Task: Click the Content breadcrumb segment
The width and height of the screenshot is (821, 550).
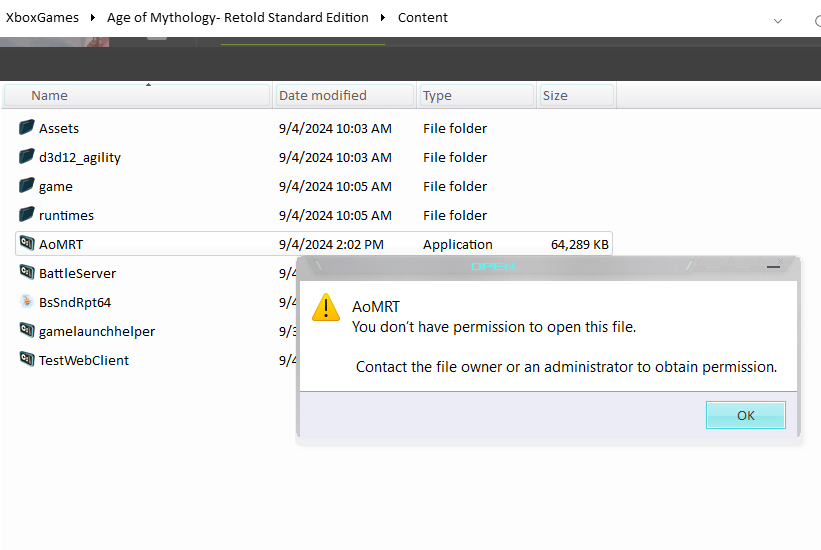Action: 423,18
